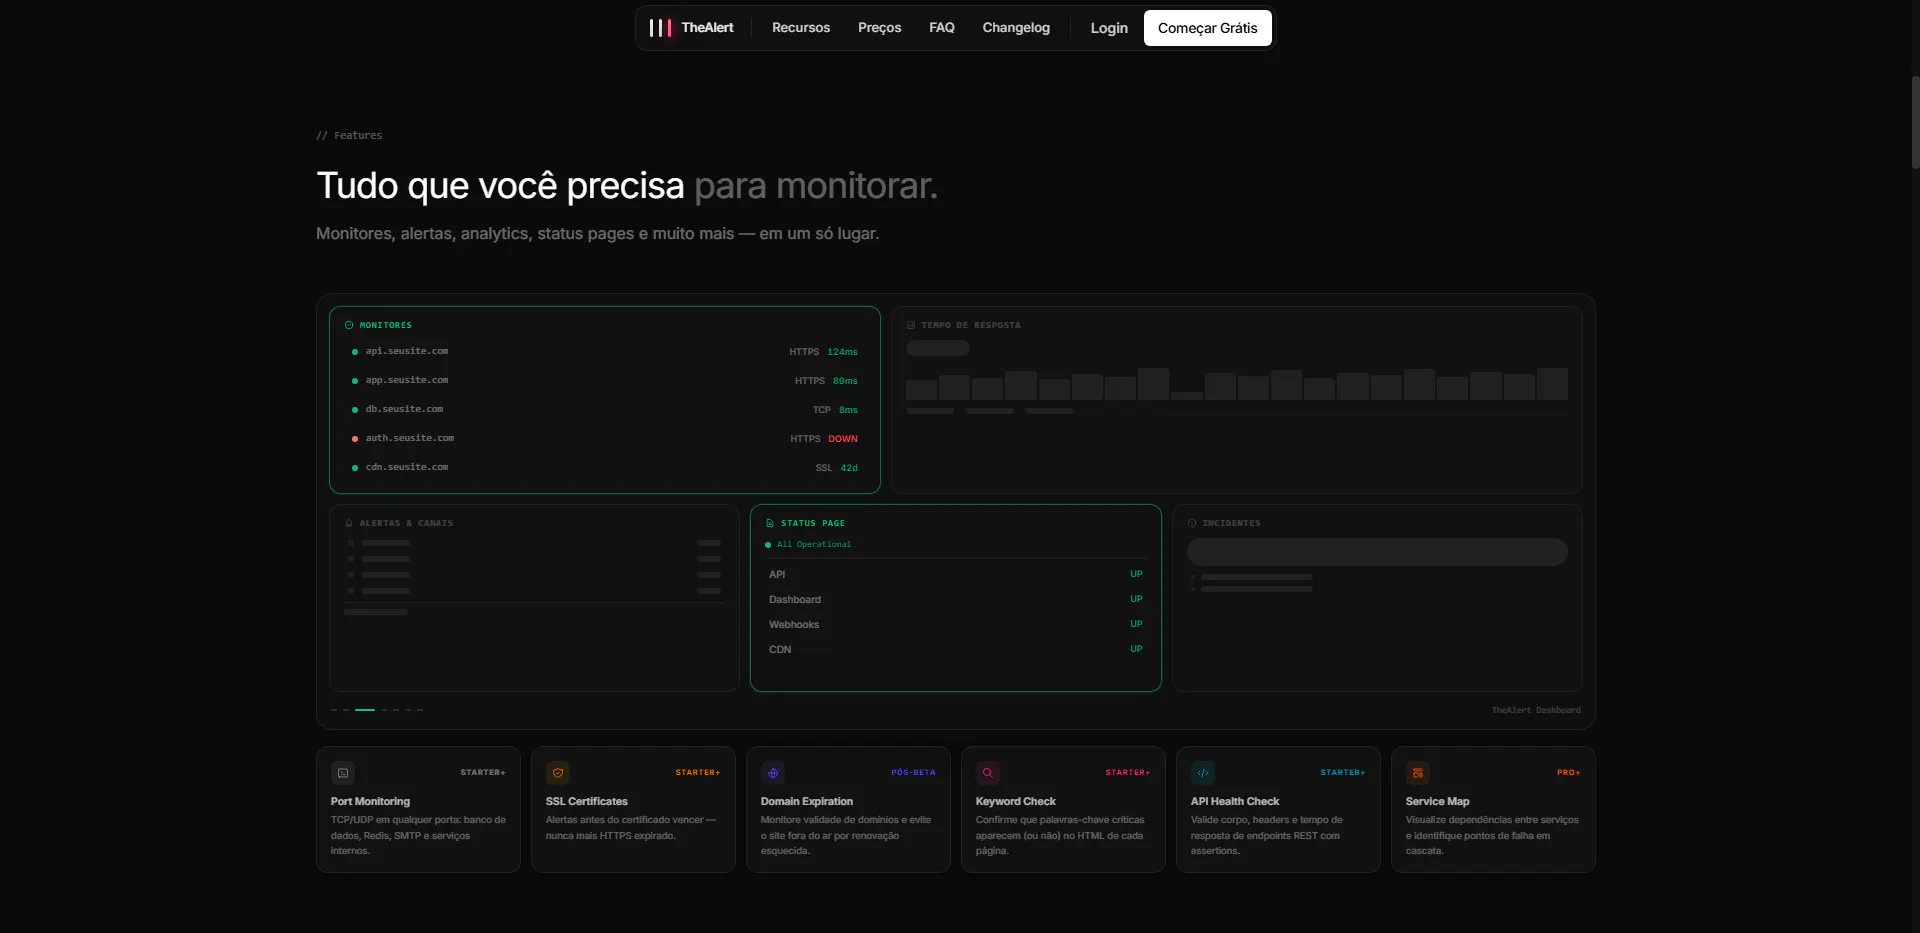Select the last carousel indicator dash
Screen dimensions: 1920x933
click(420, 710)
